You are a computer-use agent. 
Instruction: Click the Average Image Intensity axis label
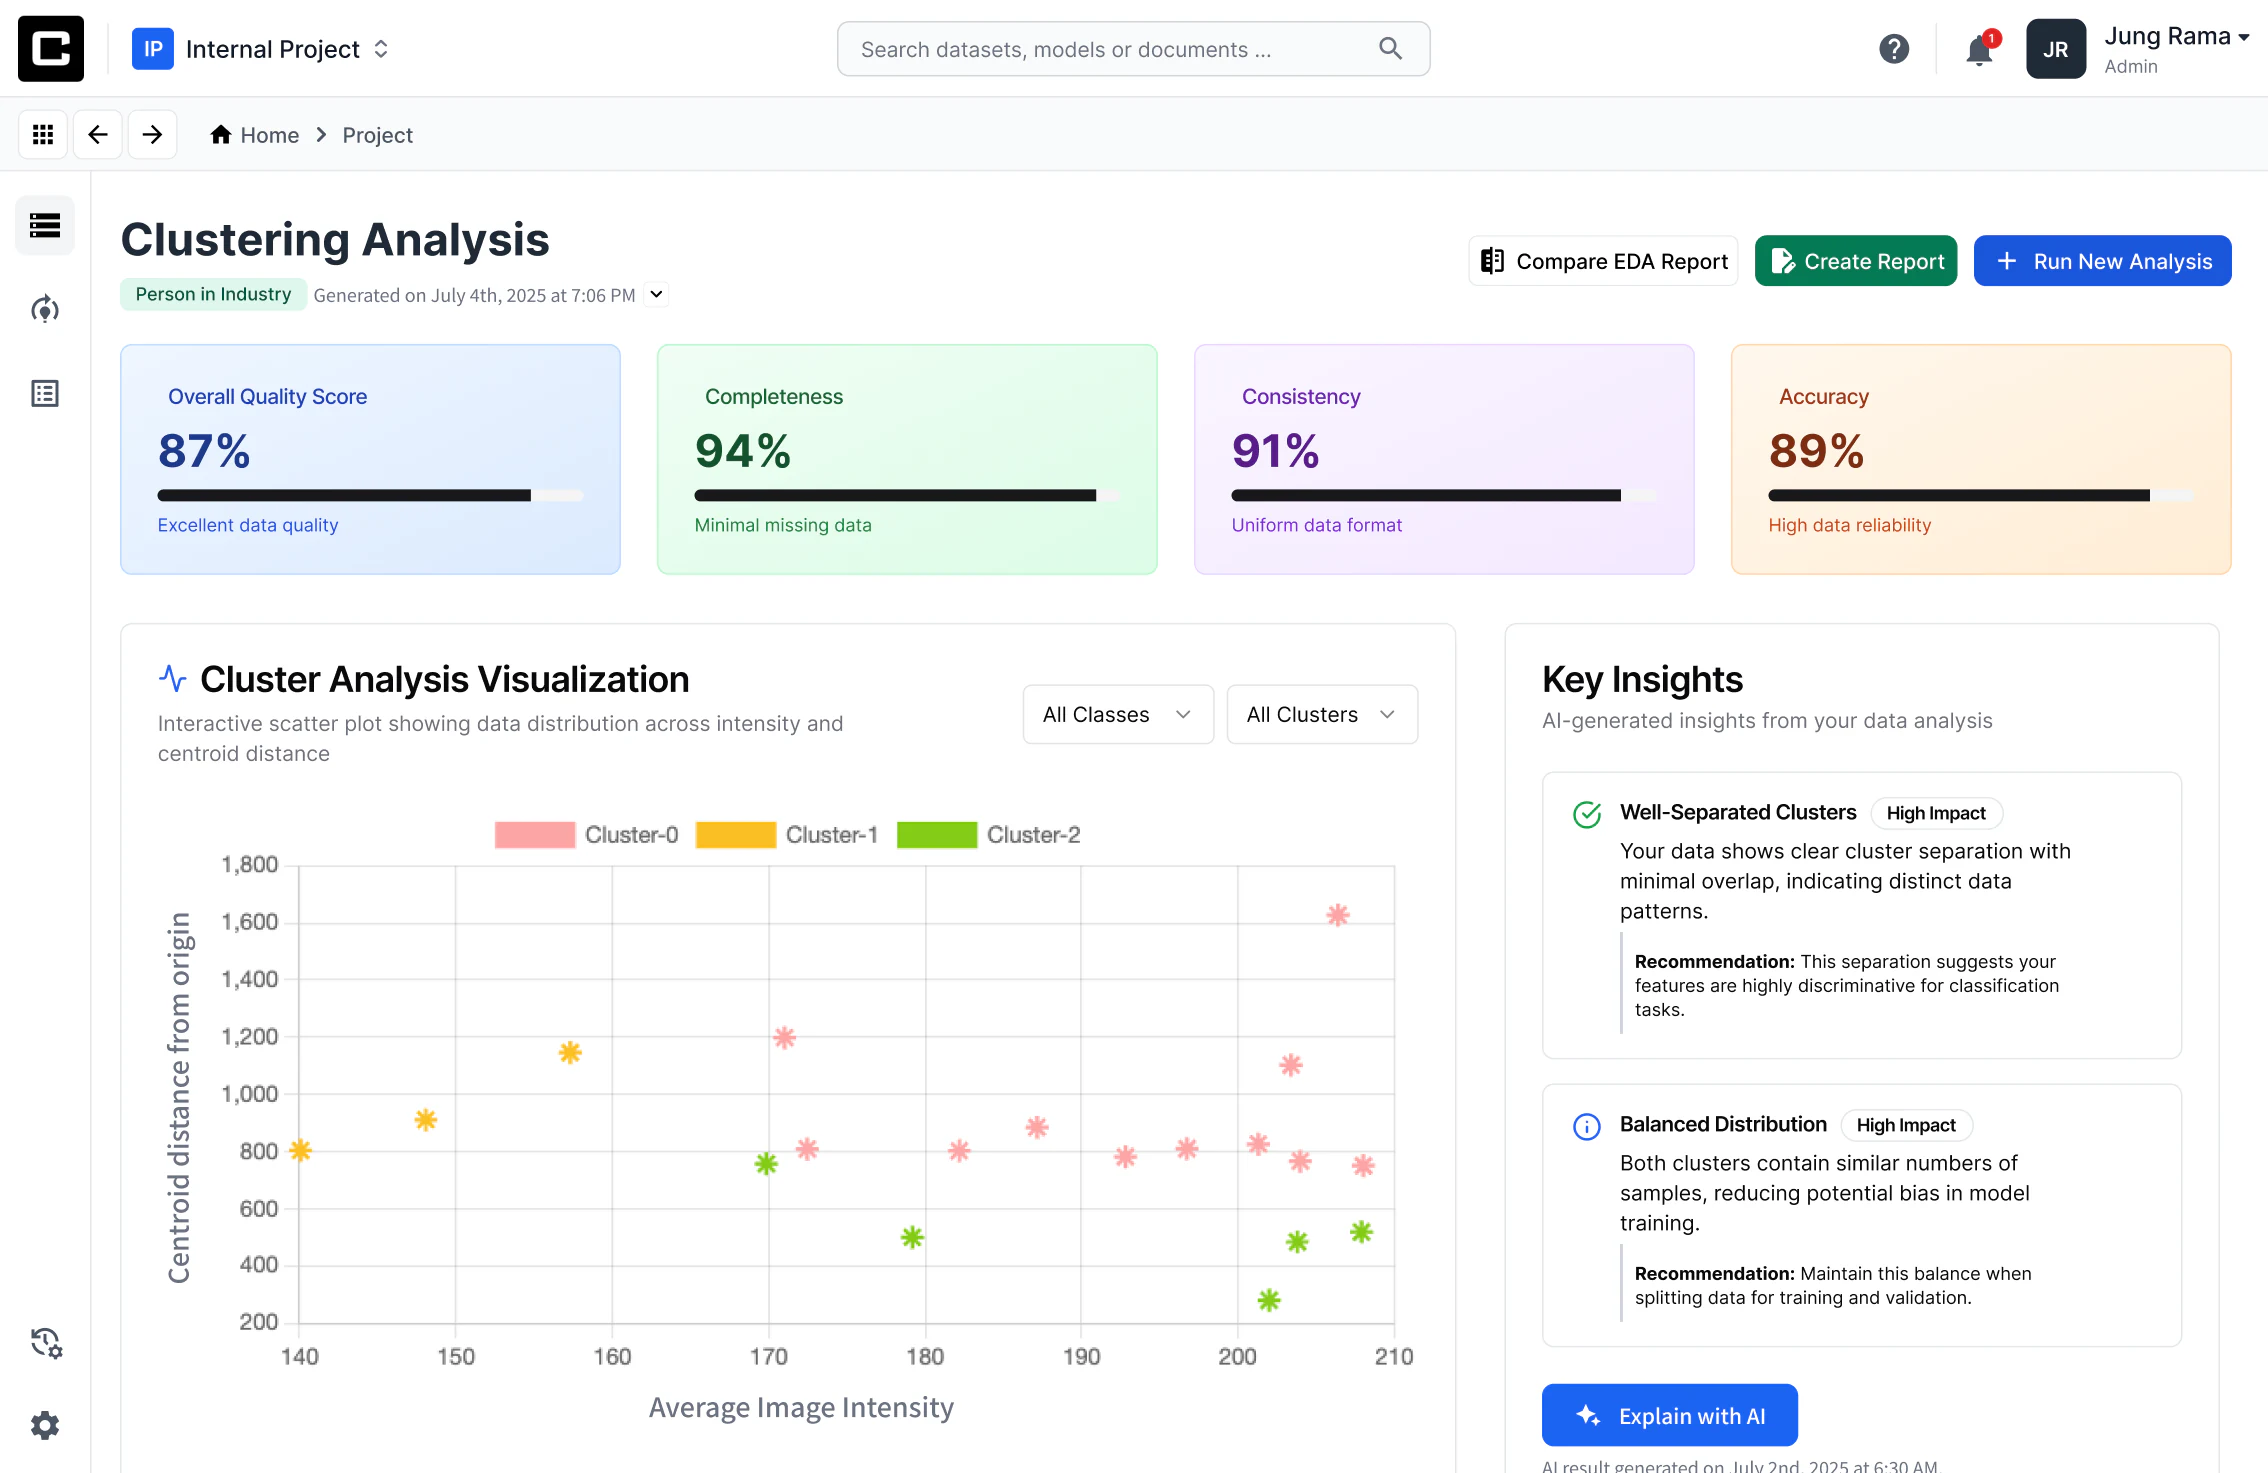click(x=801, y=1407)
